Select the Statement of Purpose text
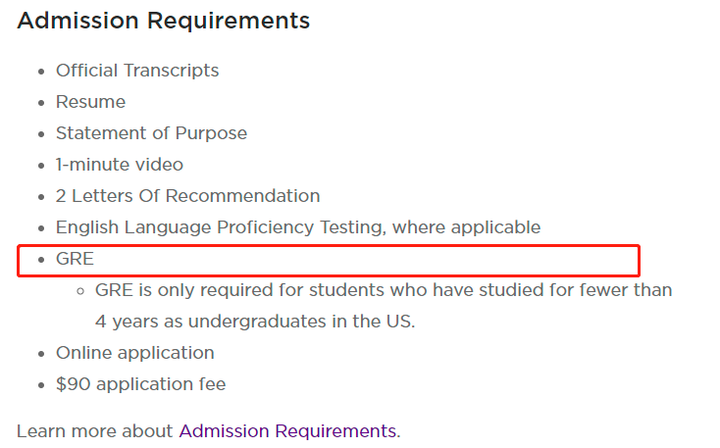Screen dimensions: 720x448 point(152,134)
